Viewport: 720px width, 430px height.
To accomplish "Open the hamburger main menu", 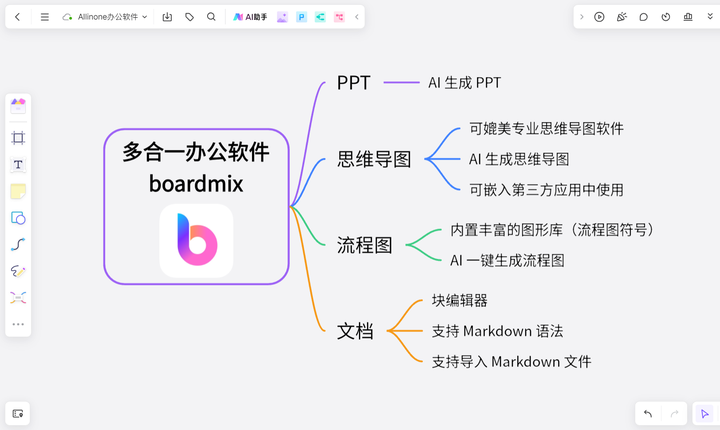I will [45, 17].
